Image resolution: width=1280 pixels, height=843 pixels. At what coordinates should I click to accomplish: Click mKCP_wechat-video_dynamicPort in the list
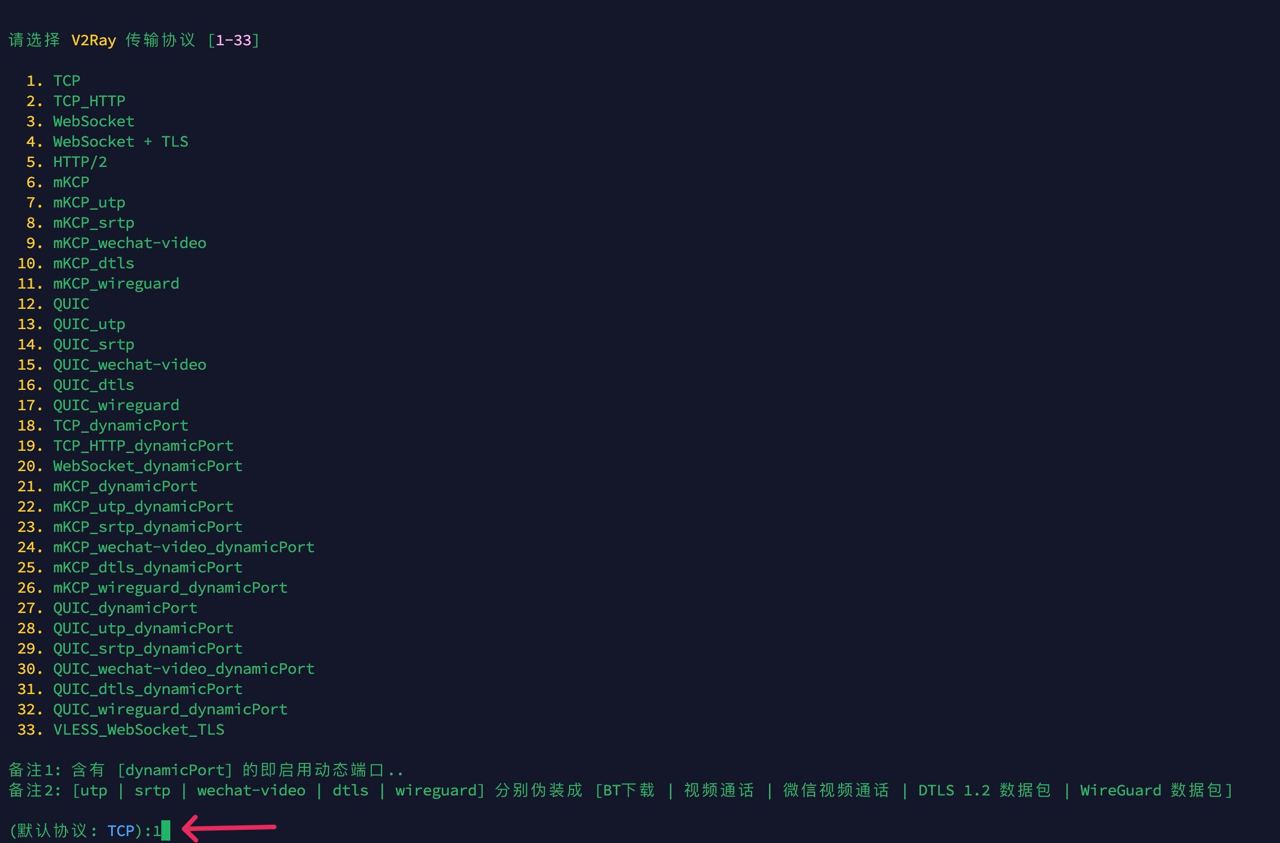[x=183, y=547]
